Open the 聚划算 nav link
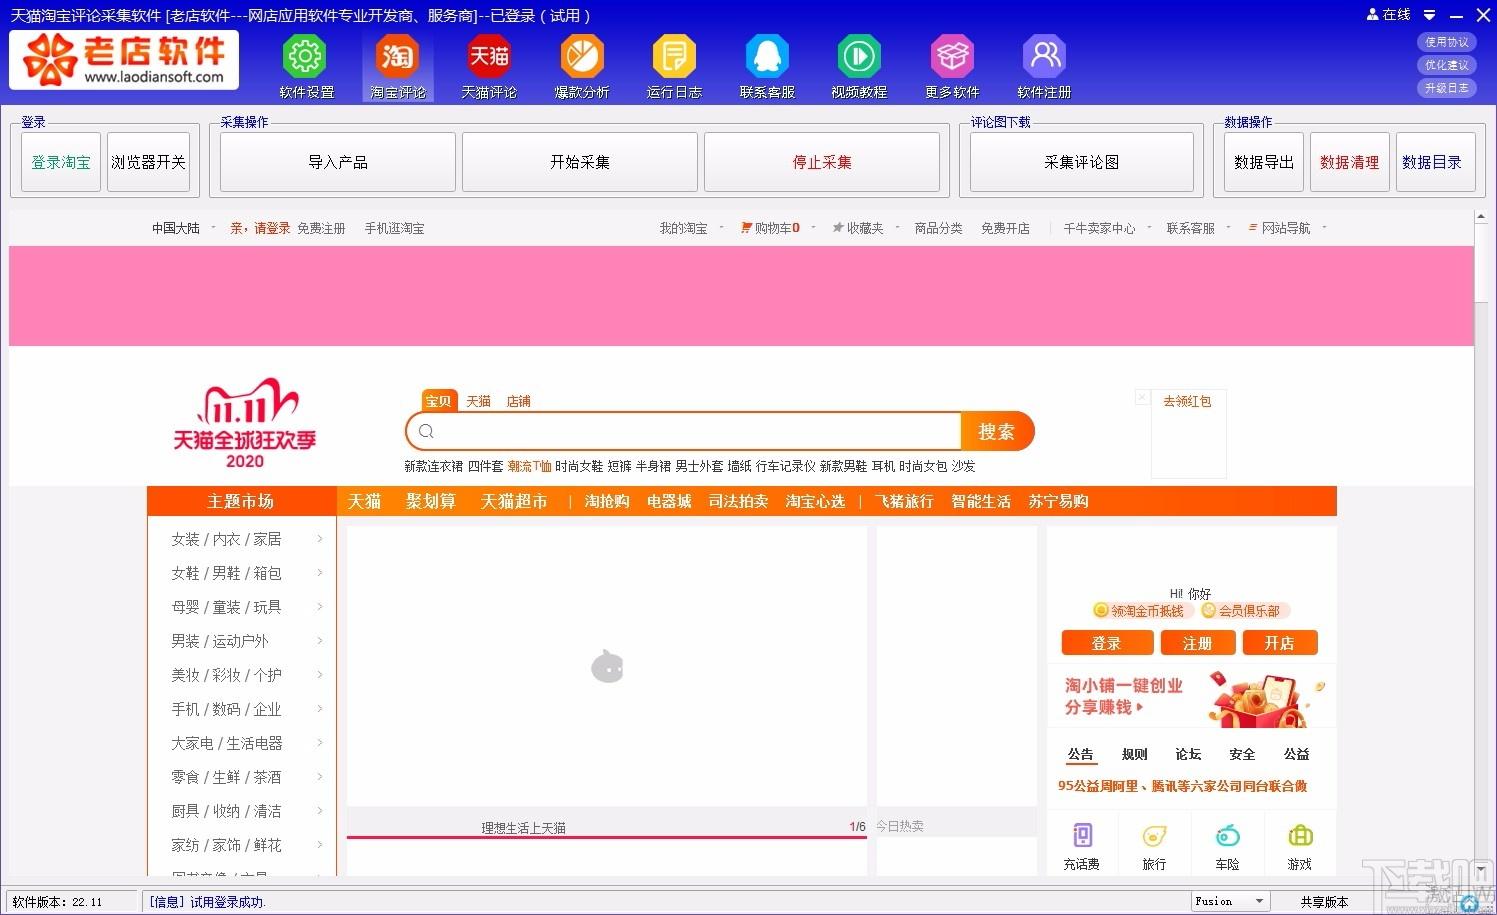The image size is (1497, 915). [x=431, y=501]
